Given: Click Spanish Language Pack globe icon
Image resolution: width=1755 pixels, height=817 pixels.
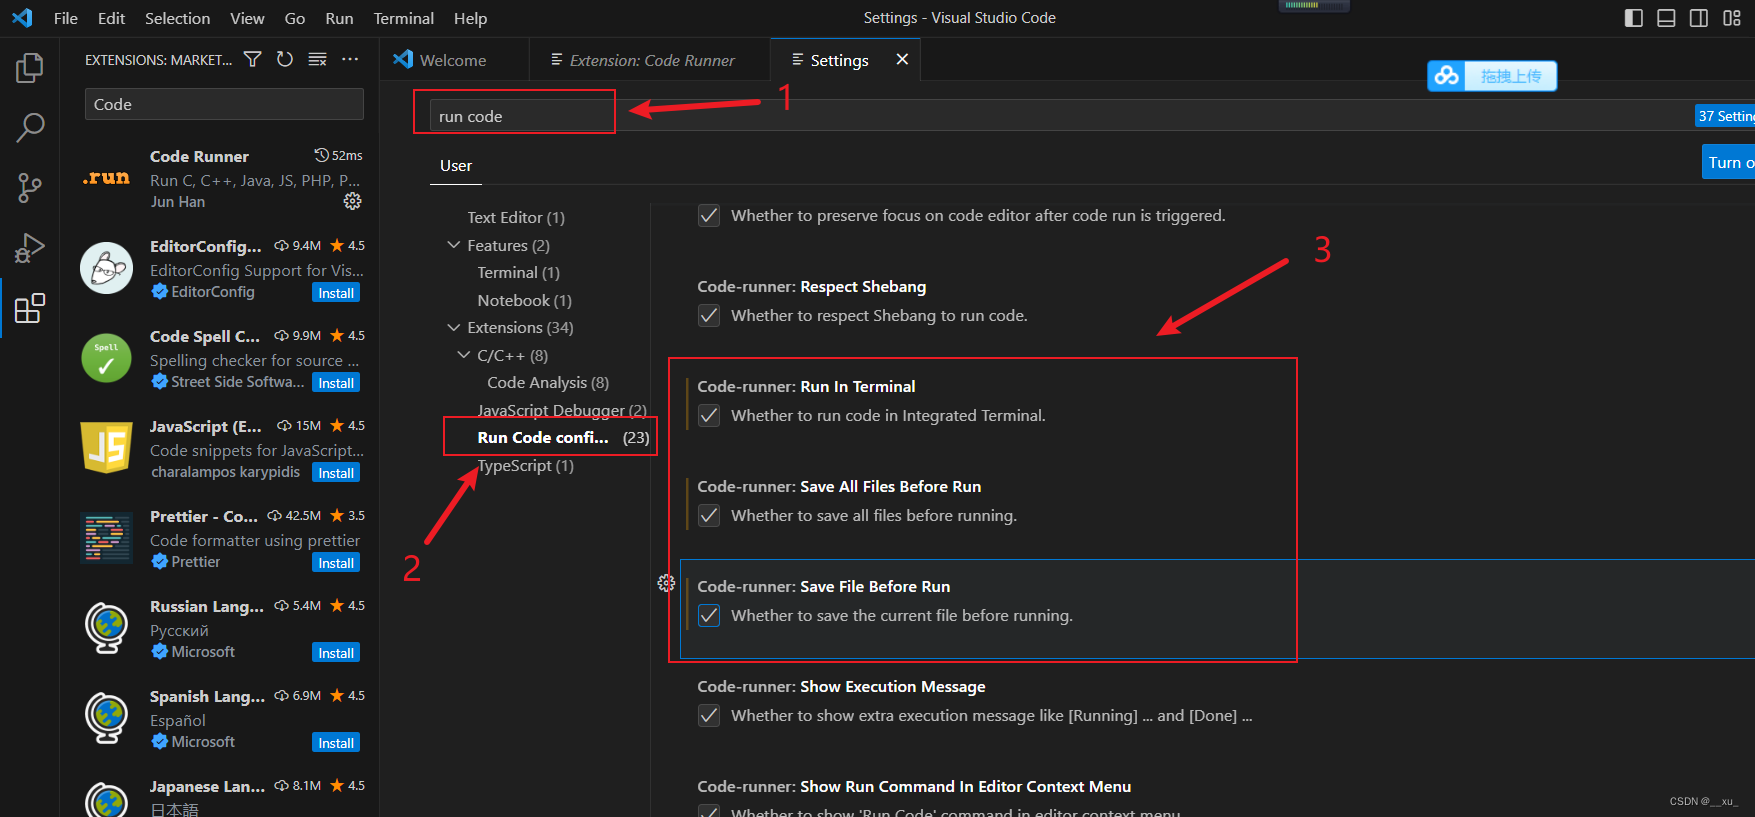Looking at the screenshot, I should point(106,718).
